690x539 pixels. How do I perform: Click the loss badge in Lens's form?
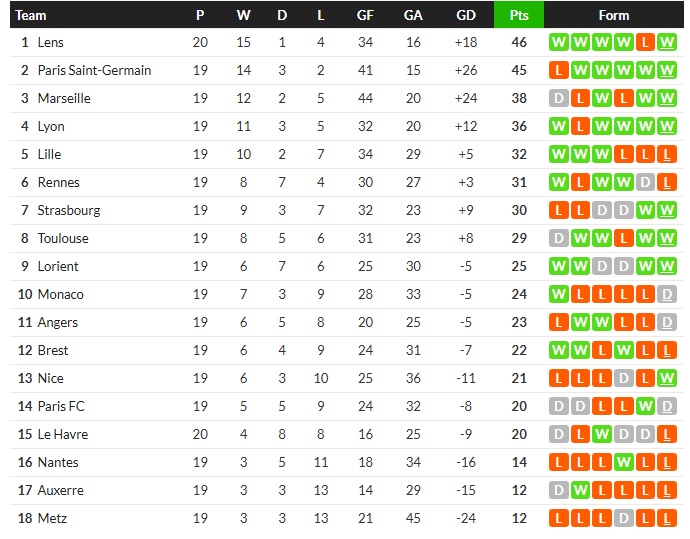[x=646, y=43]
